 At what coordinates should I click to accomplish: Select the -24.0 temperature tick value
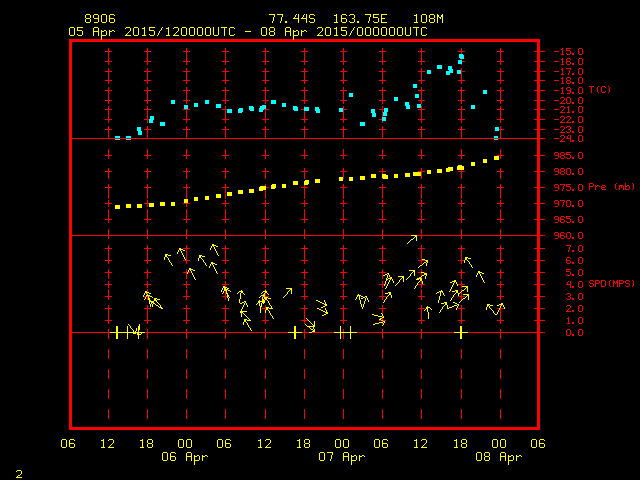coord(569,139)
